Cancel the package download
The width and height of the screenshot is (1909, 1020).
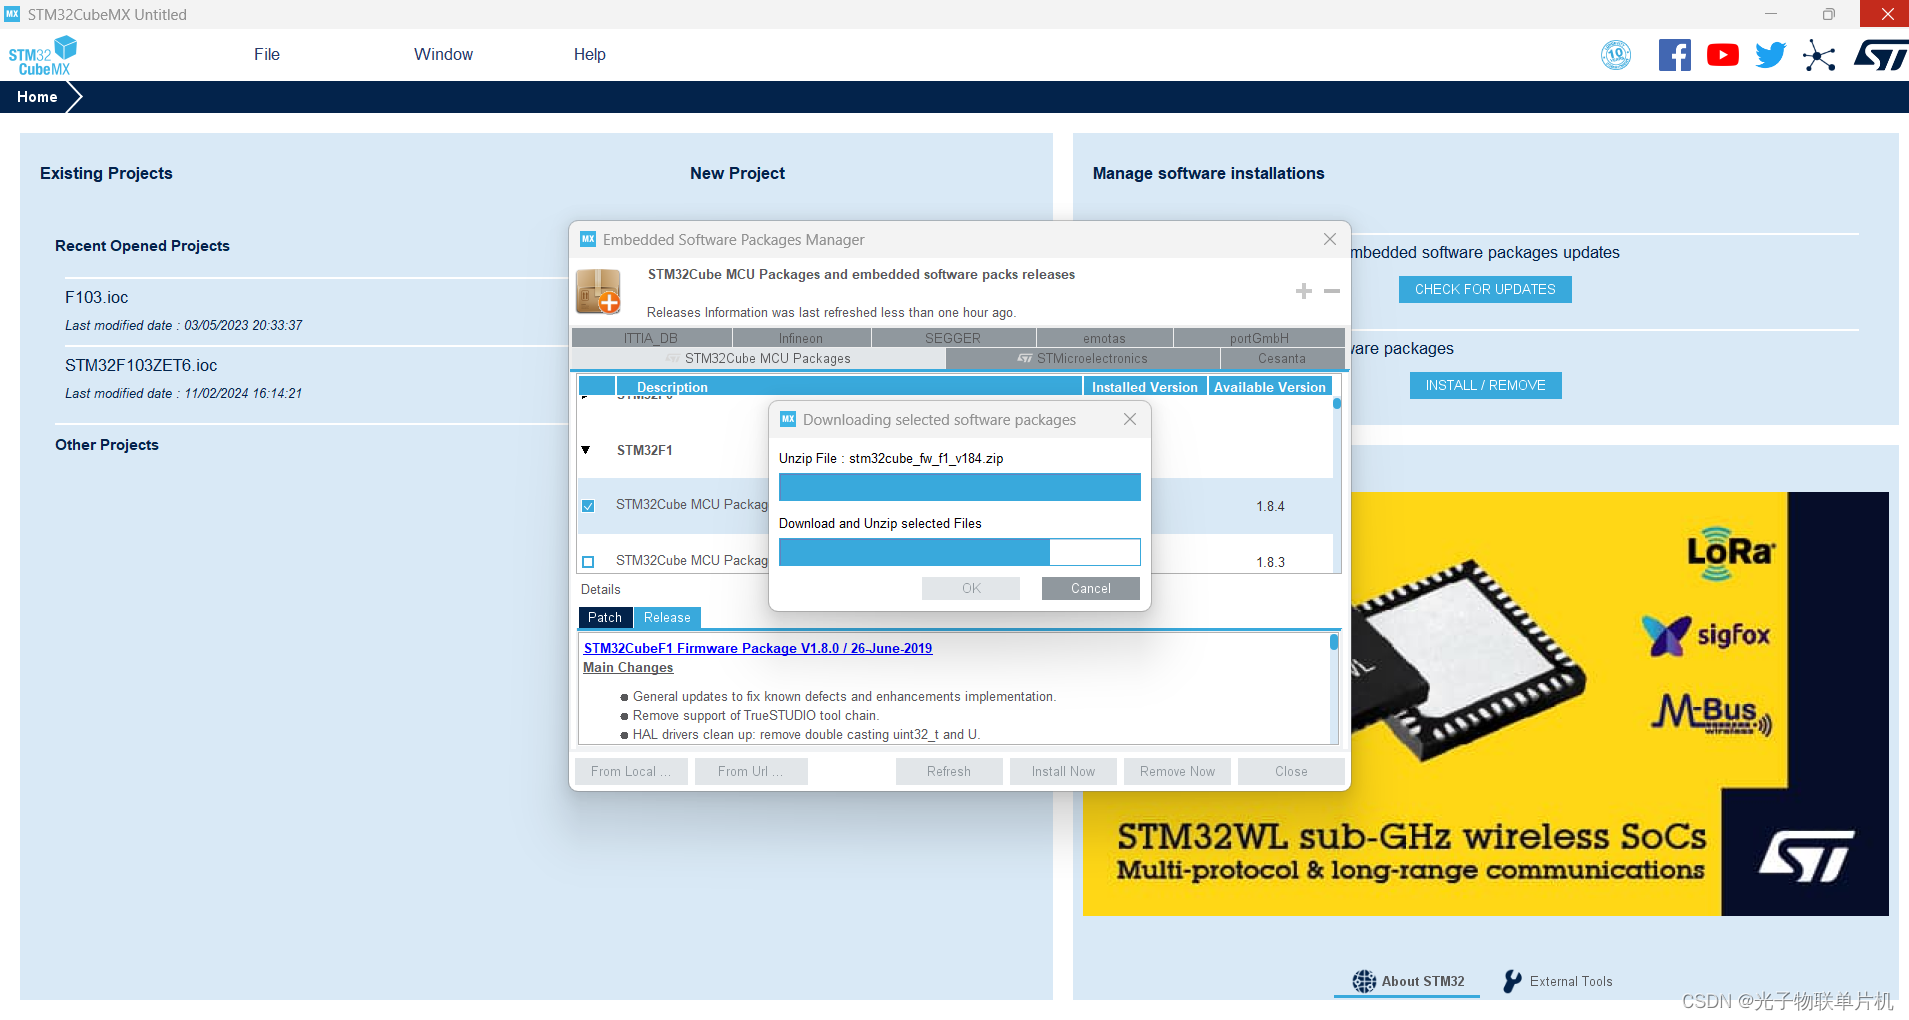click(x=1090, y=588)
